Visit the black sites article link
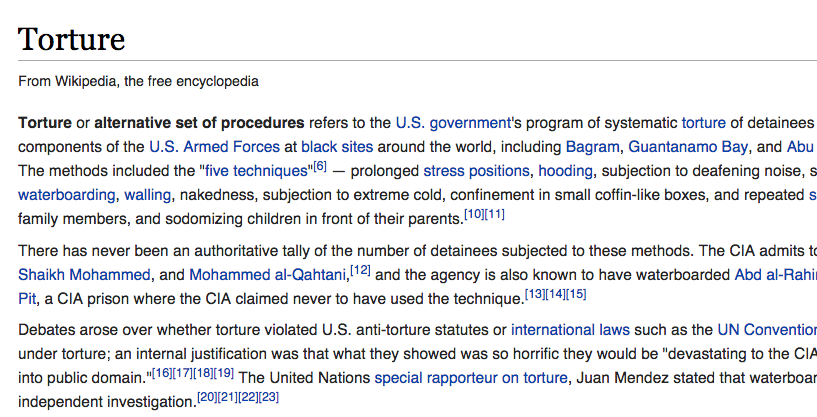 [337, 147]
